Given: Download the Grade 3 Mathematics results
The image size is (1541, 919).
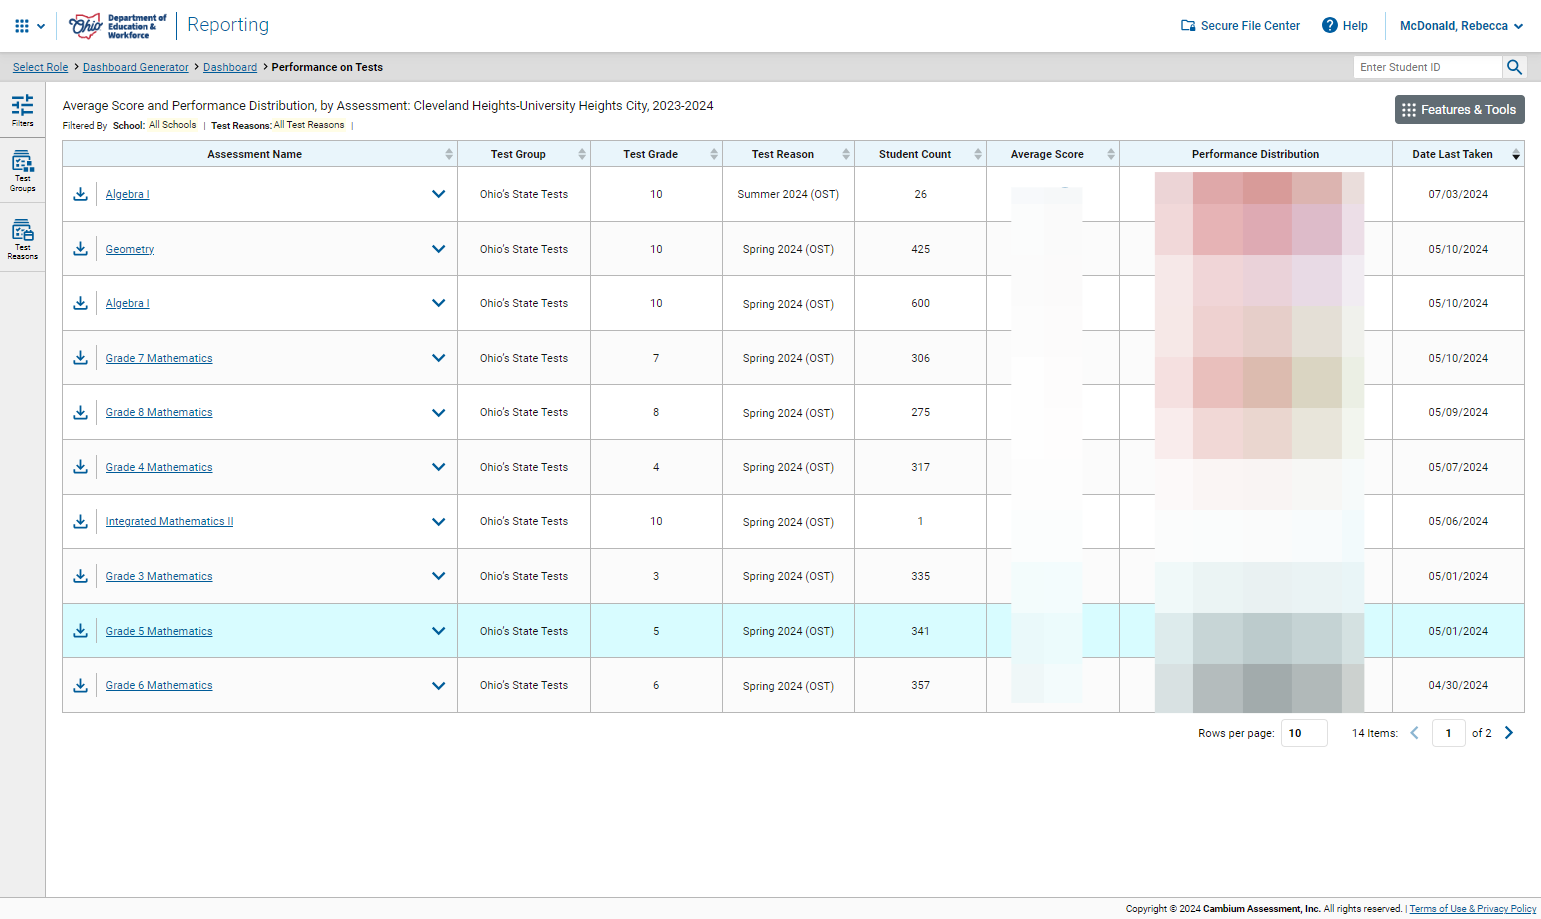Looking at the screenshot, I should pos(81,576).
